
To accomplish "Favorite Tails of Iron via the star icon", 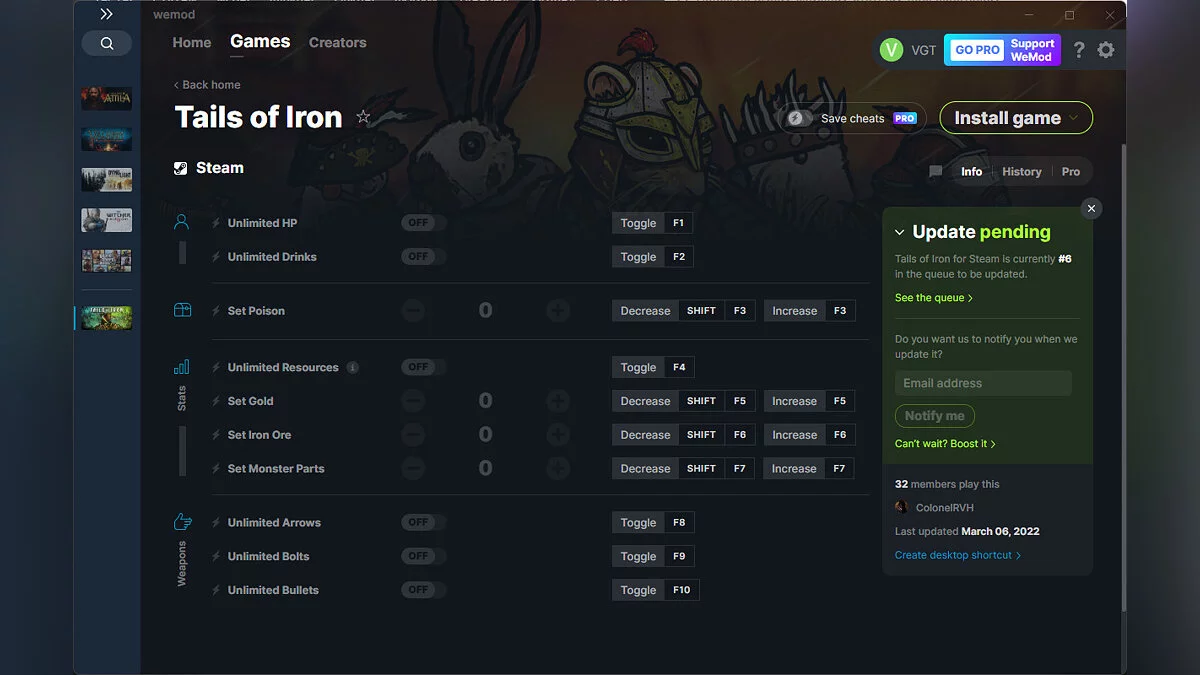I will [x=364, y=117].
